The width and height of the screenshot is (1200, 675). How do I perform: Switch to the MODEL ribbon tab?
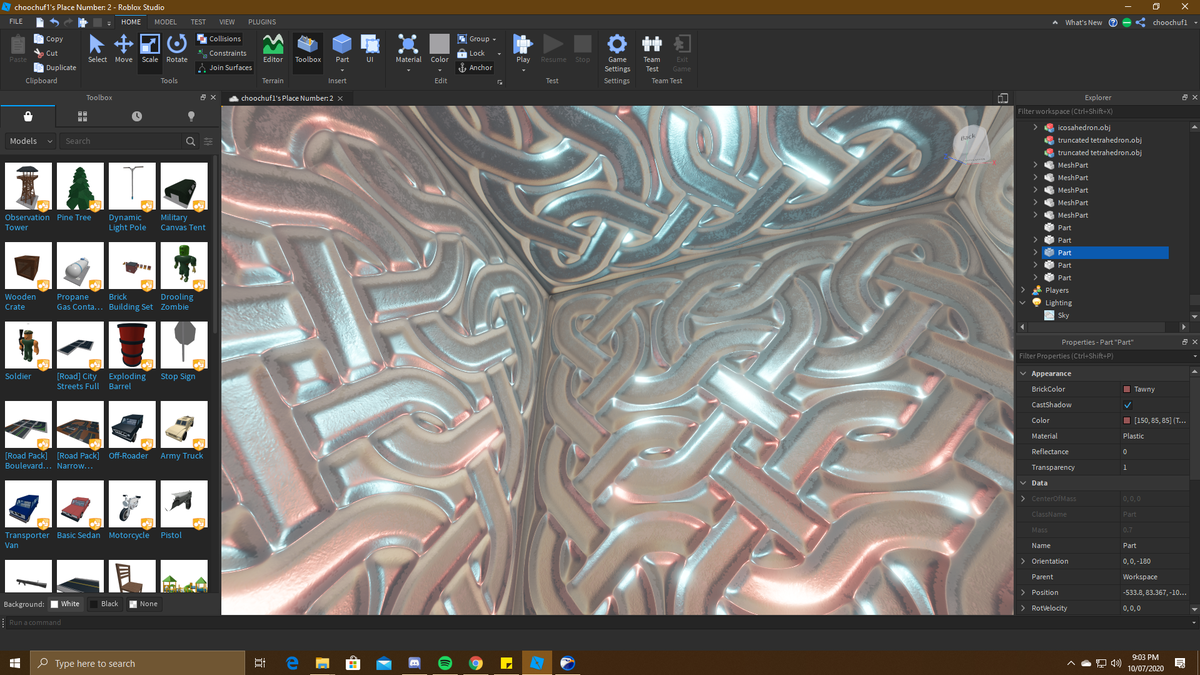click(x=165, y=21)
